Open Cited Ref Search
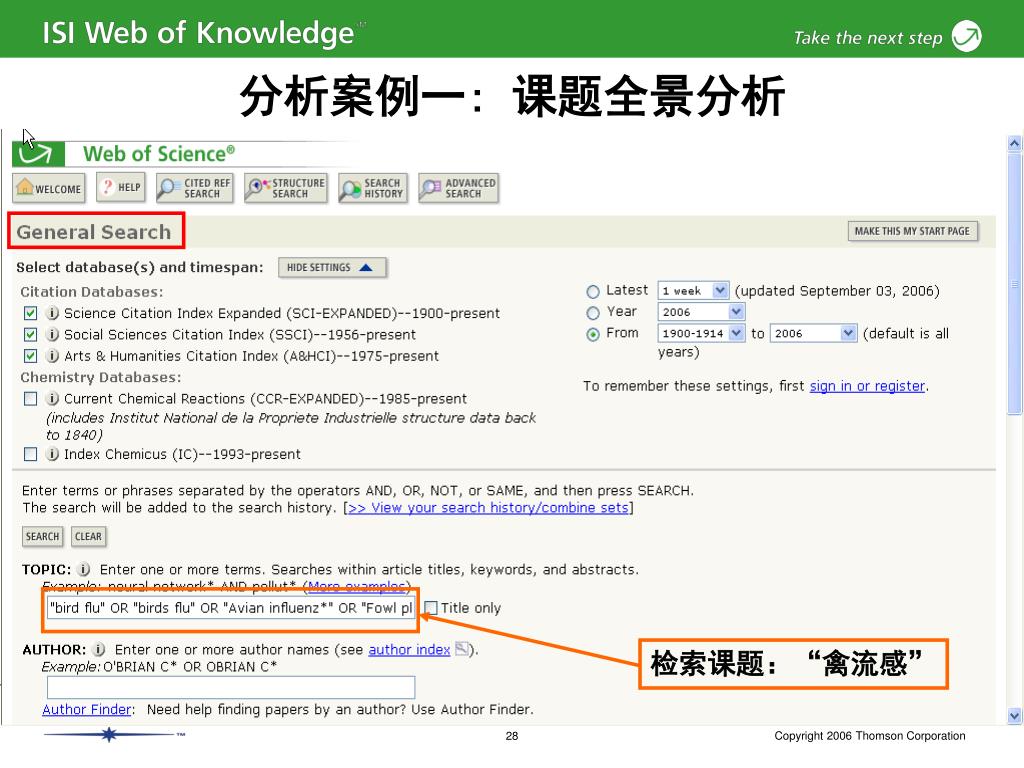Screen dimensions: 1024x768 coord(195,188)
